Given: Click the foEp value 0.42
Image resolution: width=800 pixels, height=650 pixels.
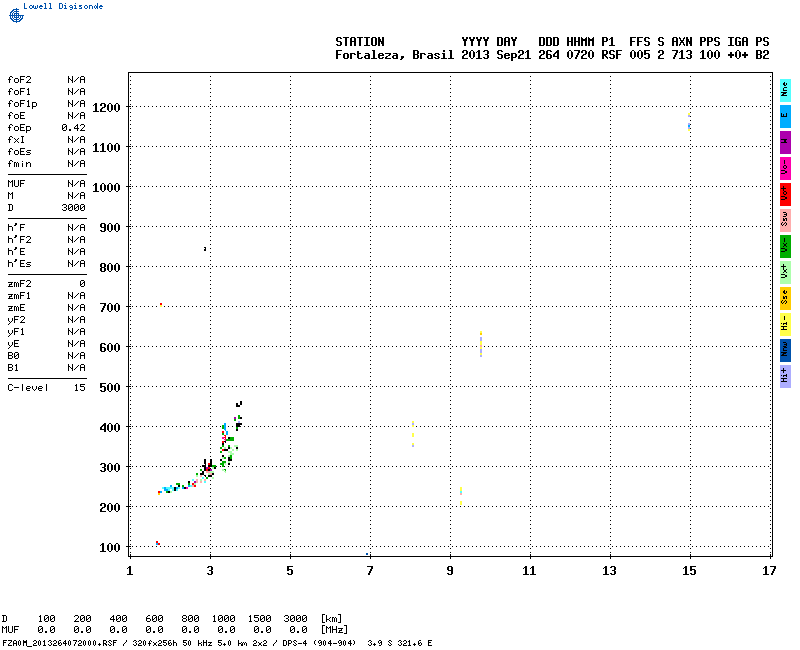Looking at the screenshot, I should 73,128.
